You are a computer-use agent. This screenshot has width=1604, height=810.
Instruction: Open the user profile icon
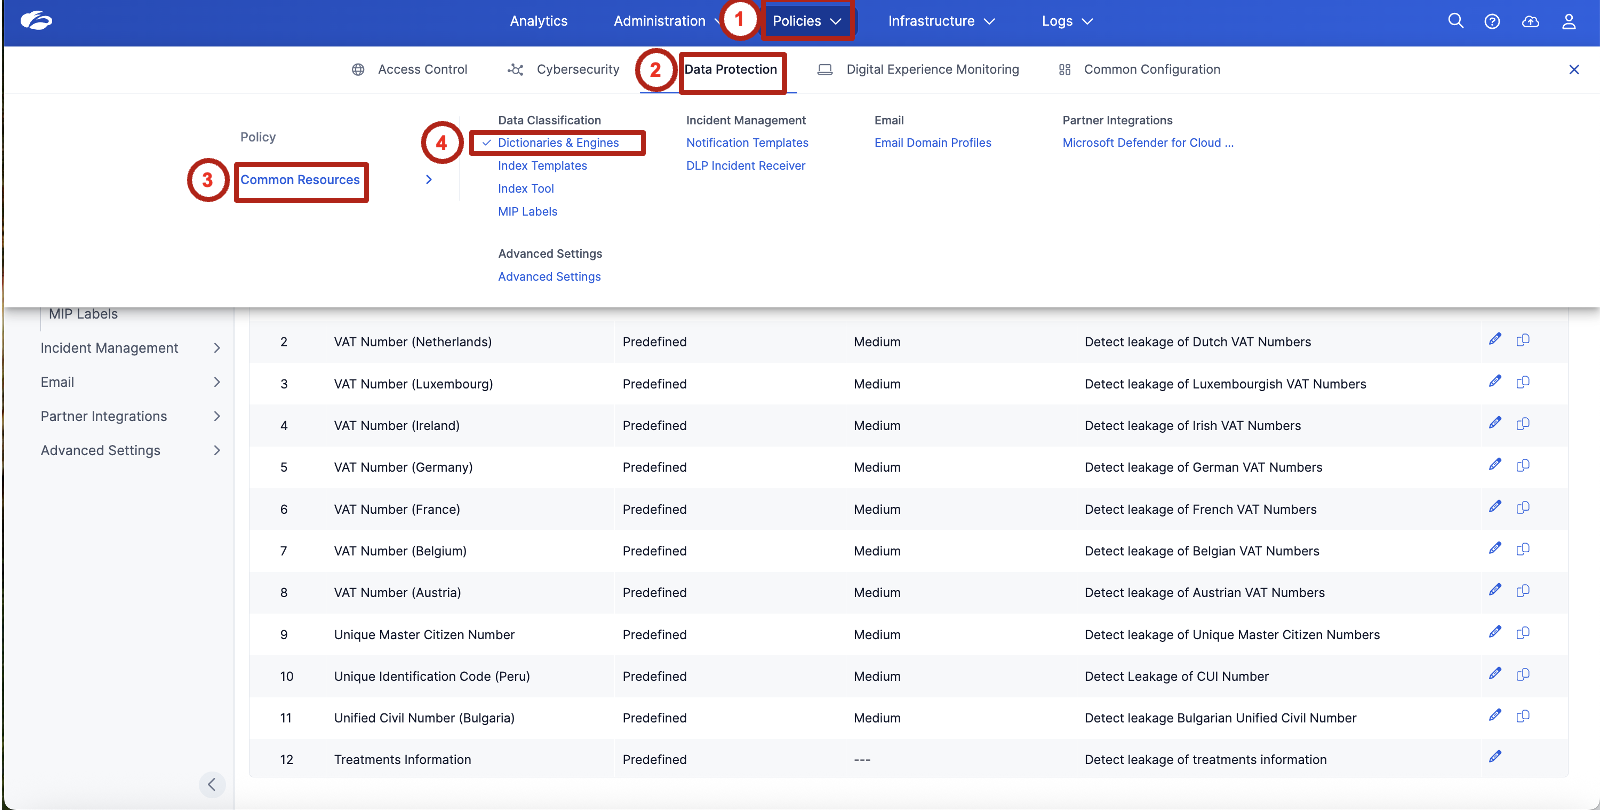1568,21
